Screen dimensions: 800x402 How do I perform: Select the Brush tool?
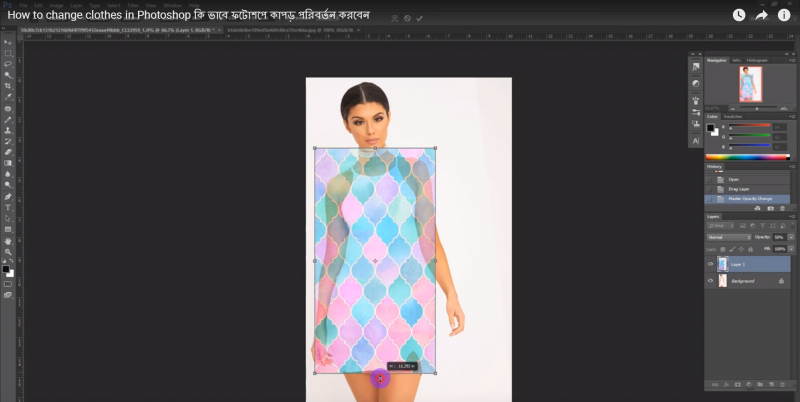click(x=8, y=120)
